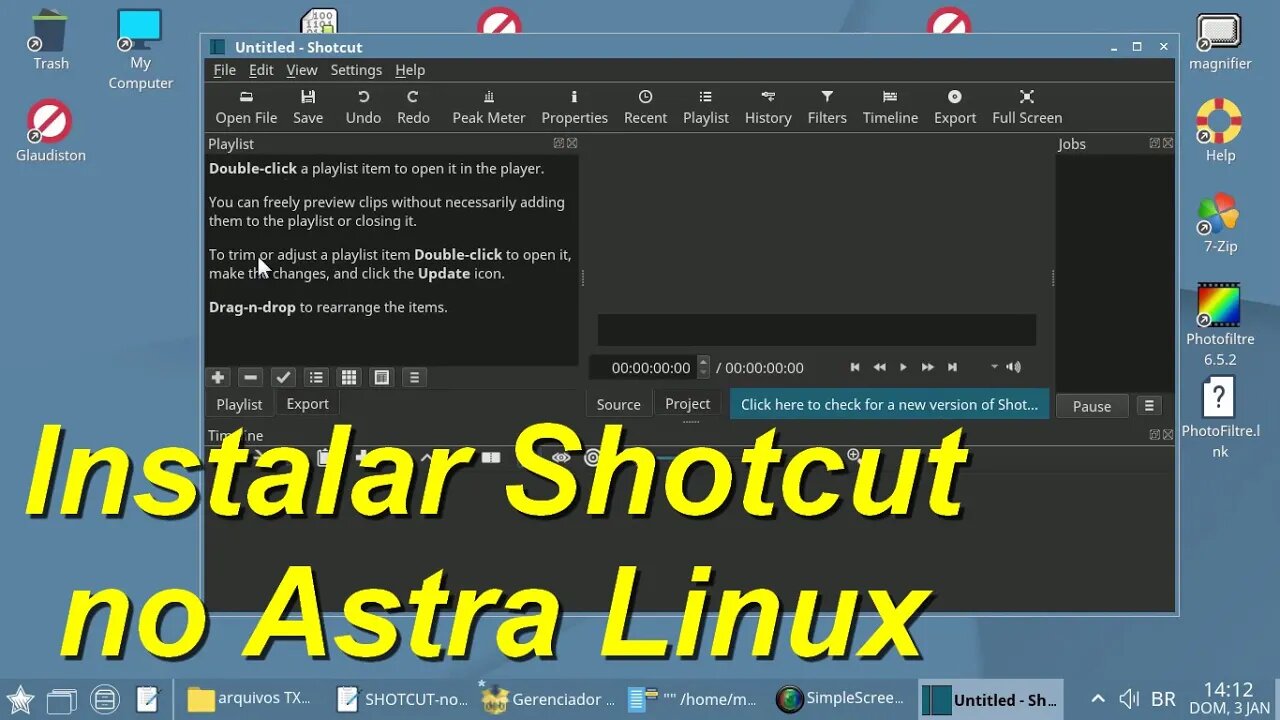The width and height of the screenshot is (1280, 720).
Task: Switch to the Source tab
Action: (618, 404)
